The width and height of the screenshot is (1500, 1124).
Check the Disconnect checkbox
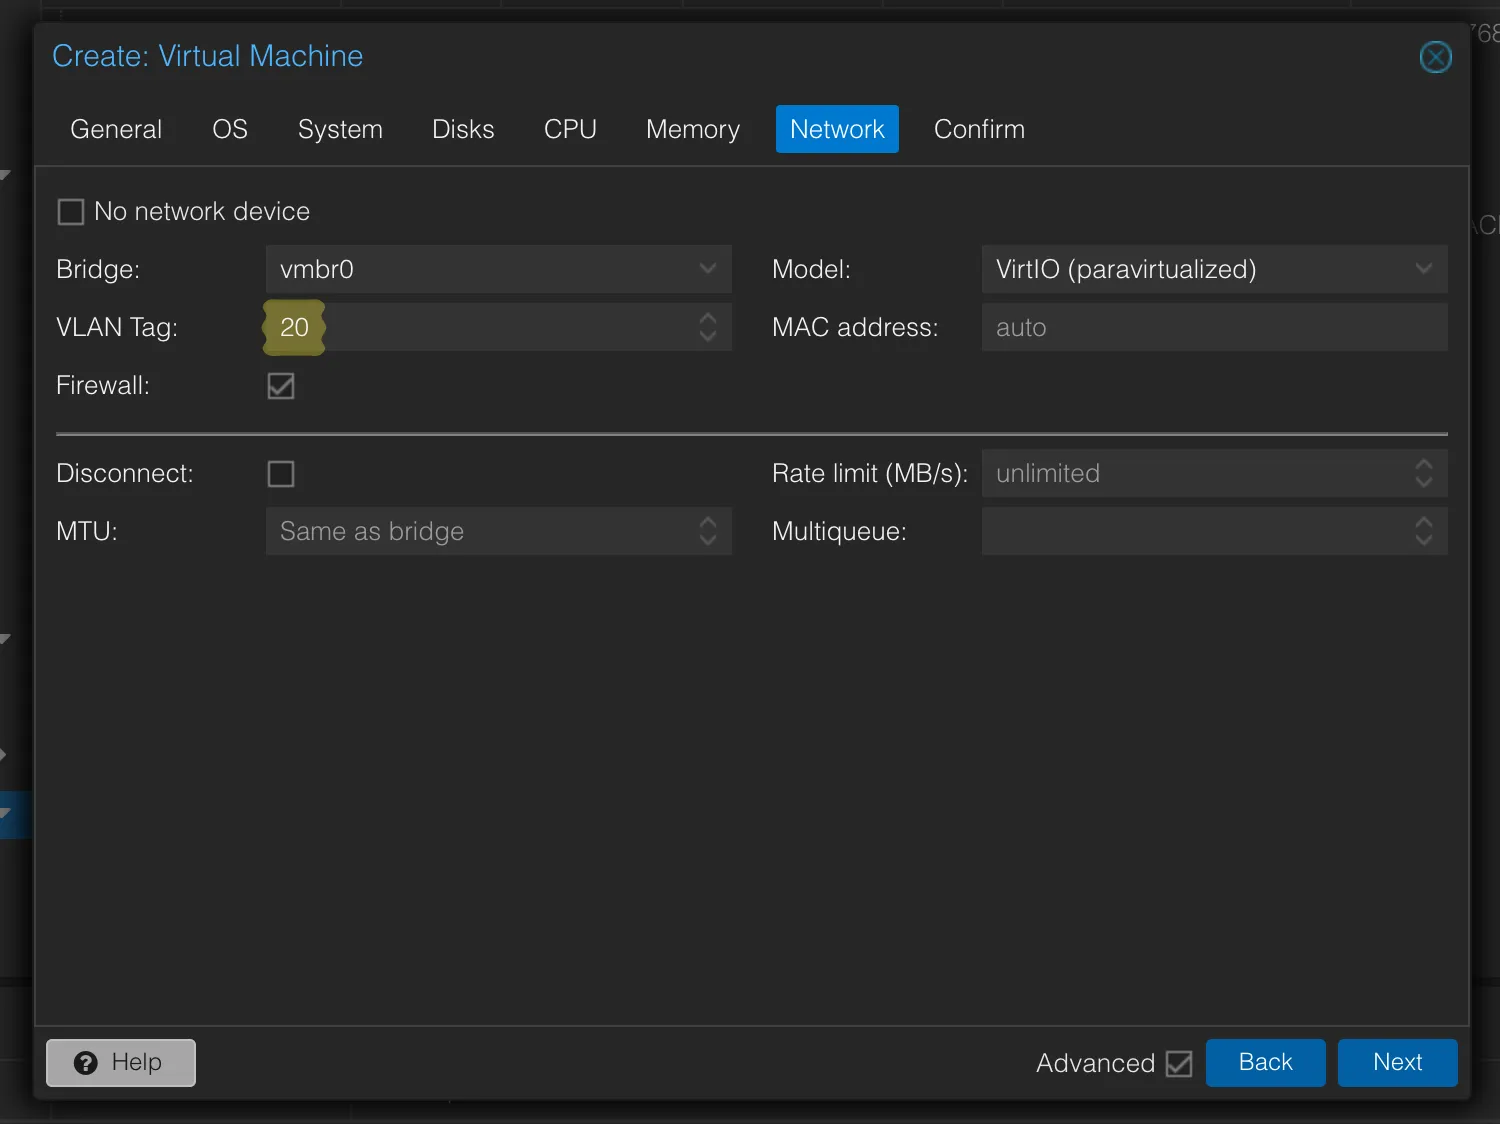pos(281,474)
